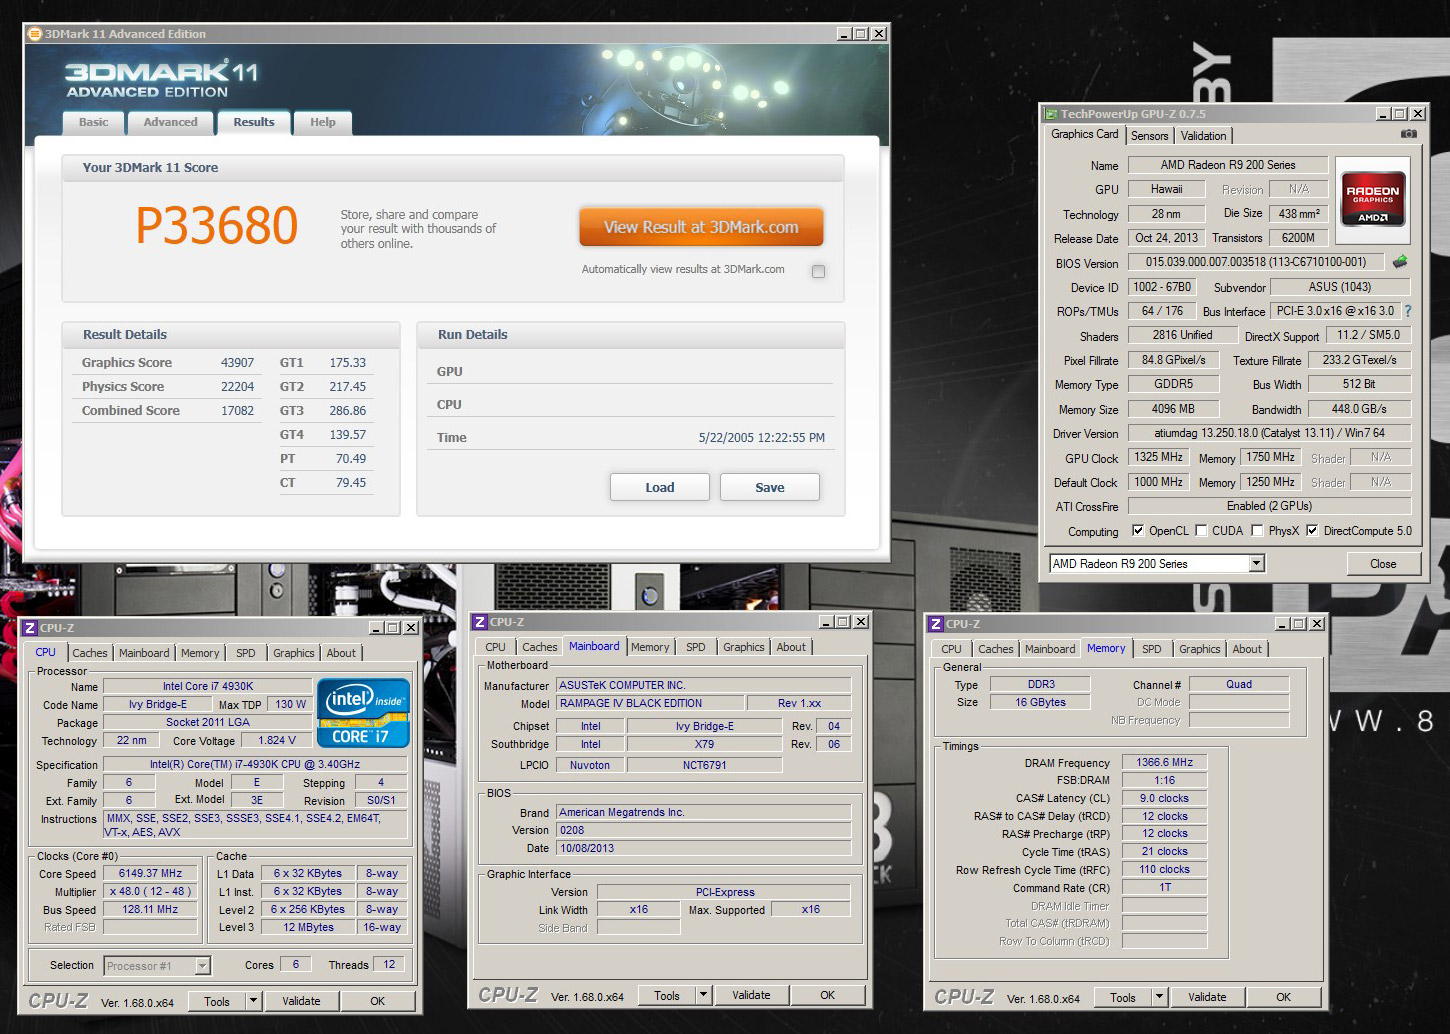
Task: Open the Graphics tab in the CPU-Z Memory window
Action: 1200,649
